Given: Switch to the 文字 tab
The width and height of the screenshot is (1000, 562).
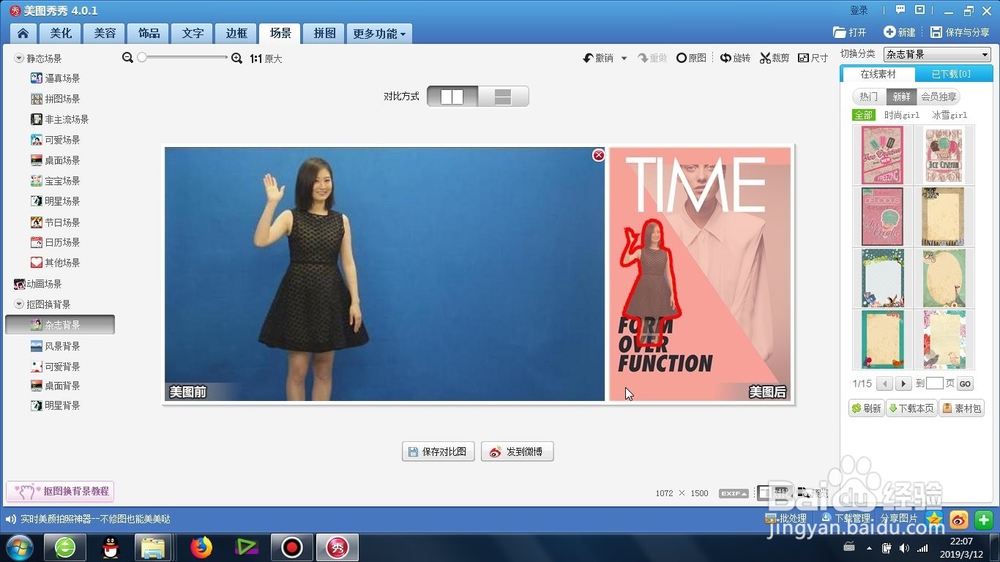Looking at the screenshot, I should 193,33.
